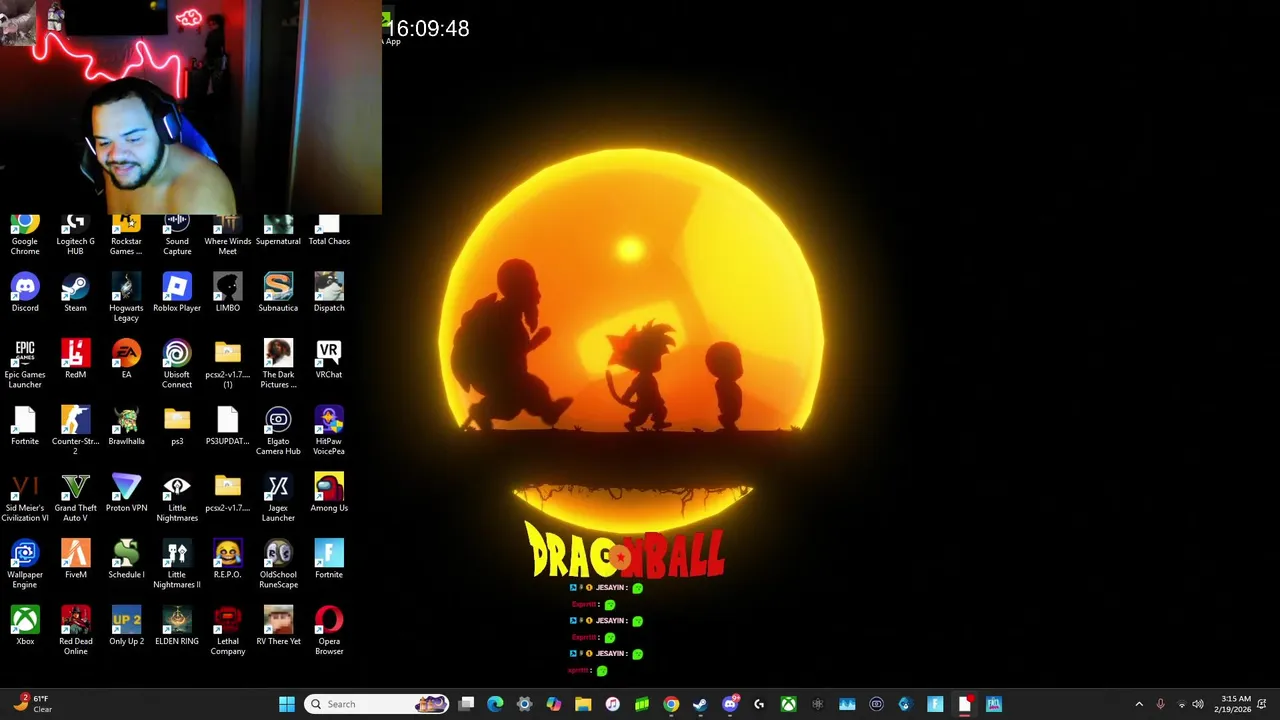Viewport: 1280px width, 720px height.
Task: Open Discord from the taskbar
Action: (730, 704)
